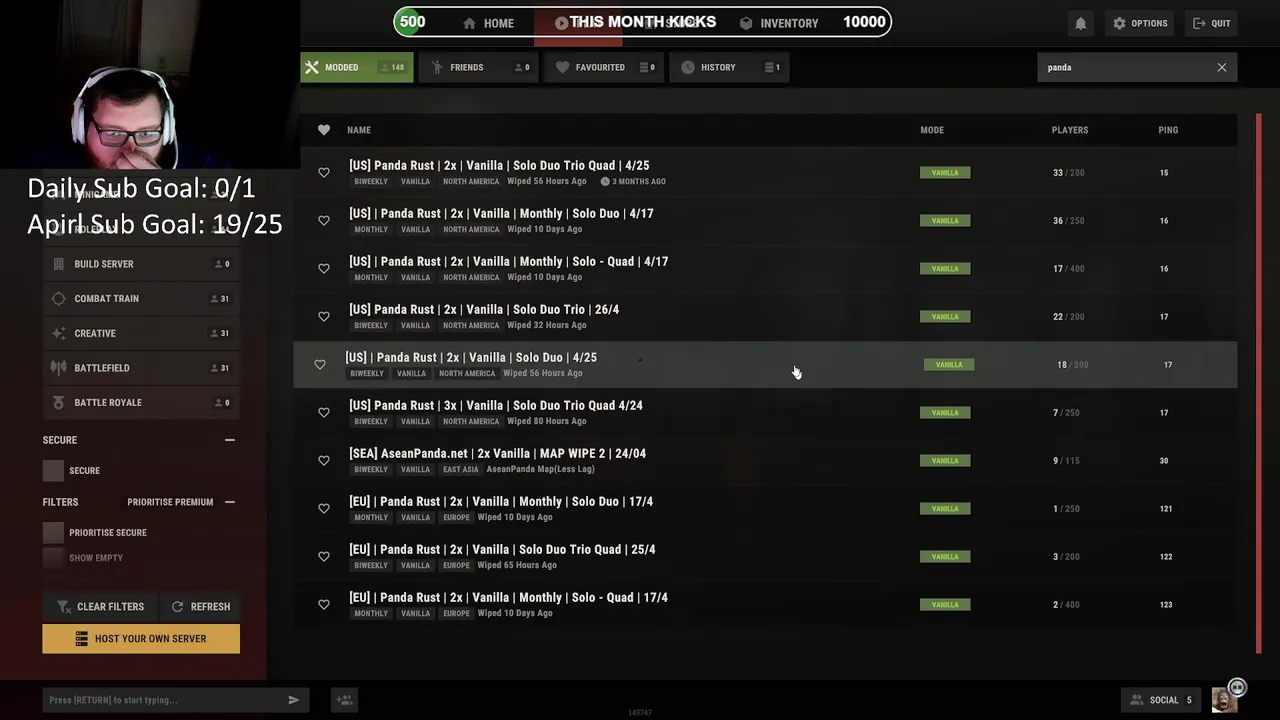Favourite the US 3x Vanilla 4/24 server

[324, 413]
